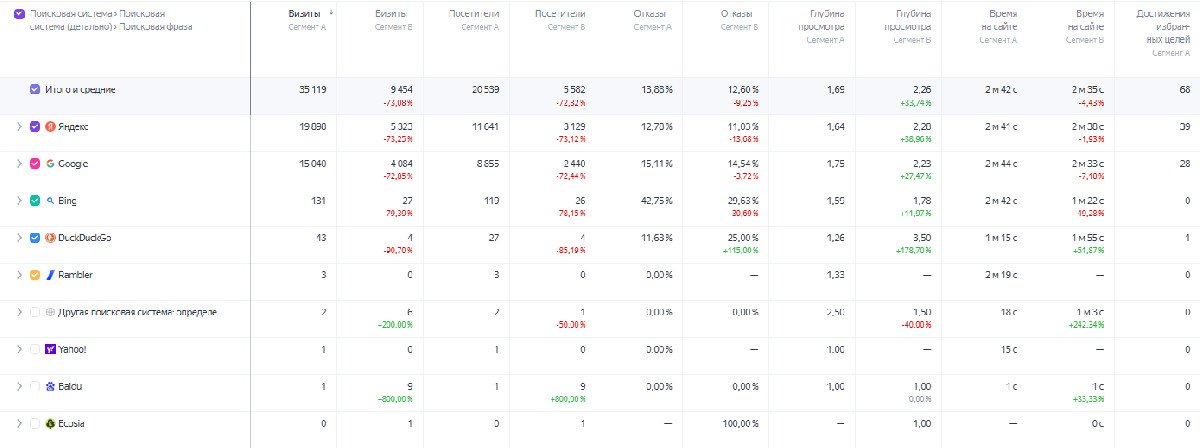Click the DuckDuckGo logo icon
The height and width of the screenshot is (448, 1200).
[50, 238]
